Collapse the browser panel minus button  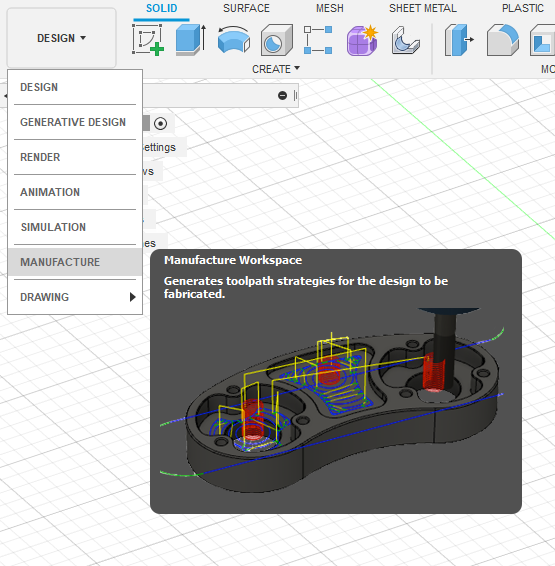(283, 96)
